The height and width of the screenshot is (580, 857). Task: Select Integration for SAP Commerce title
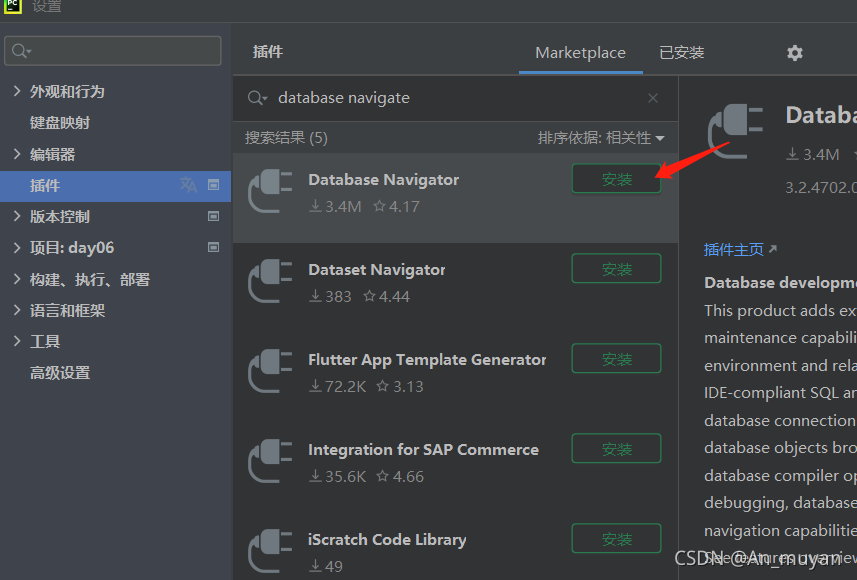pos(424,449)
